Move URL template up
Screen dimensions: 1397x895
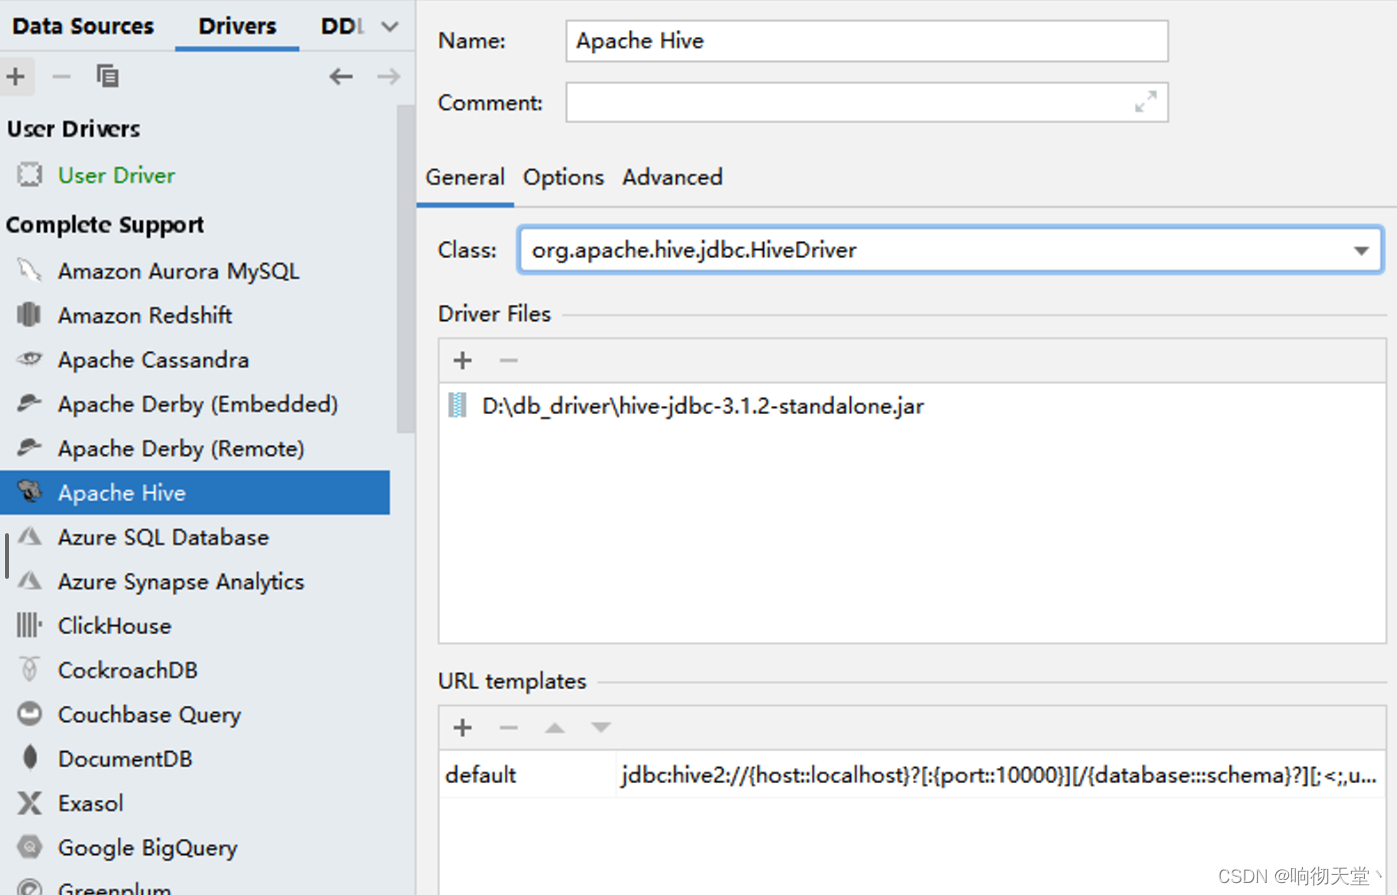coord(554,727)
